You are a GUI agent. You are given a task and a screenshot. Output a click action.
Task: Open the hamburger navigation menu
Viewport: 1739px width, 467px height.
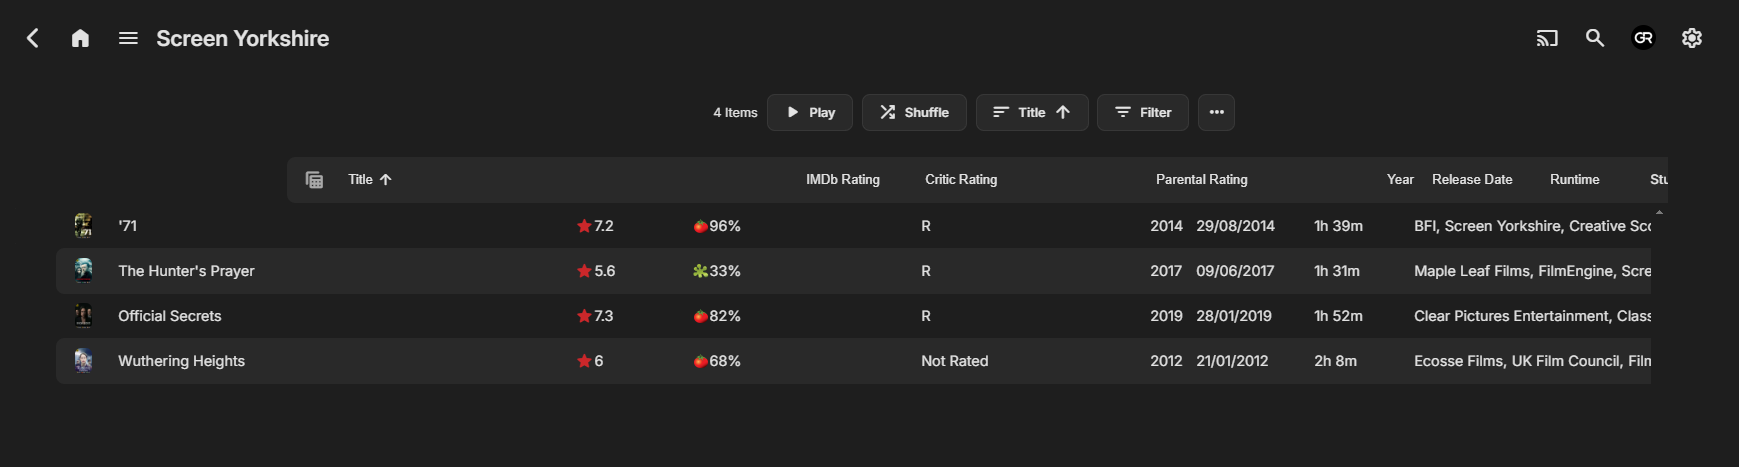128,38
